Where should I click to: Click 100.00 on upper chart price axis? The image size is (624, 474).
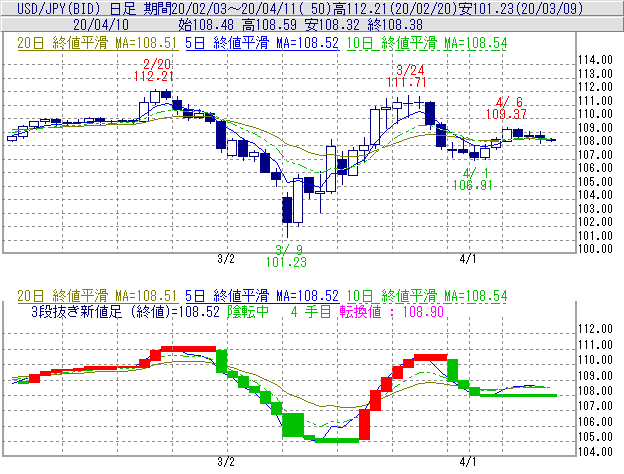pyautogui.click(x=595, y=249)
